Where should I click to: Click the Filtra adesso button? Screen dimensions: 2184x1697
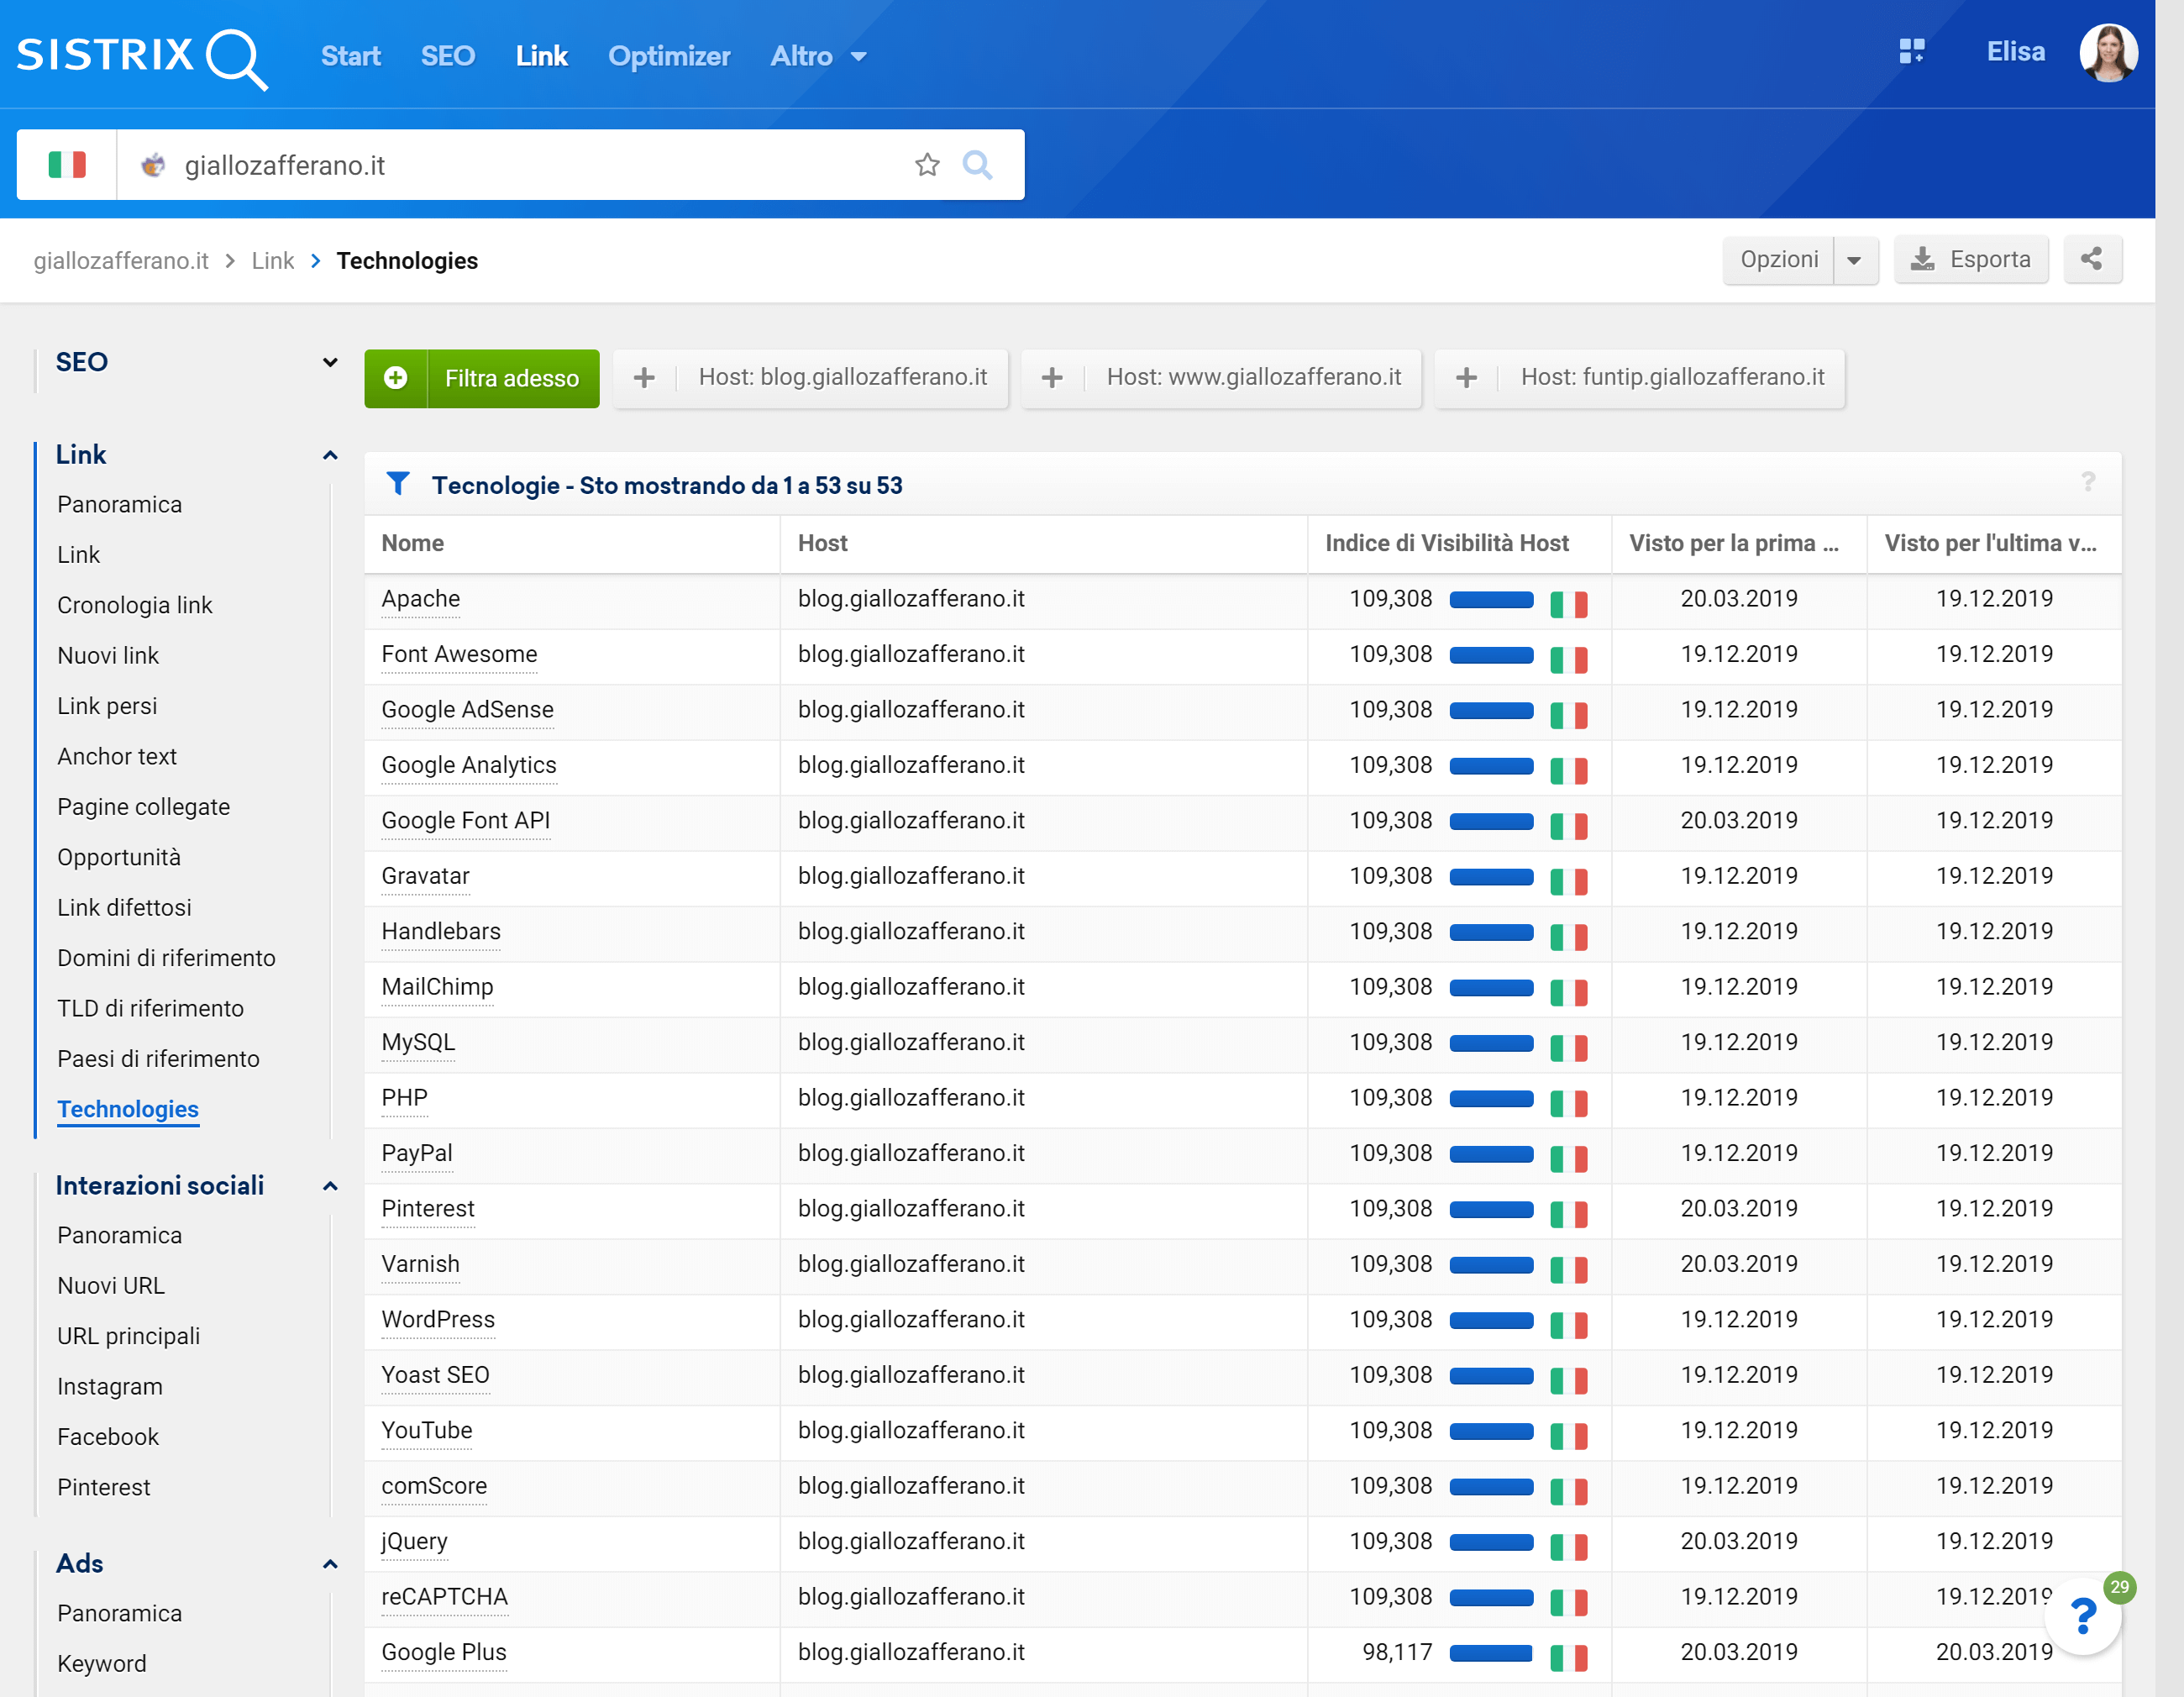(482, 378)
